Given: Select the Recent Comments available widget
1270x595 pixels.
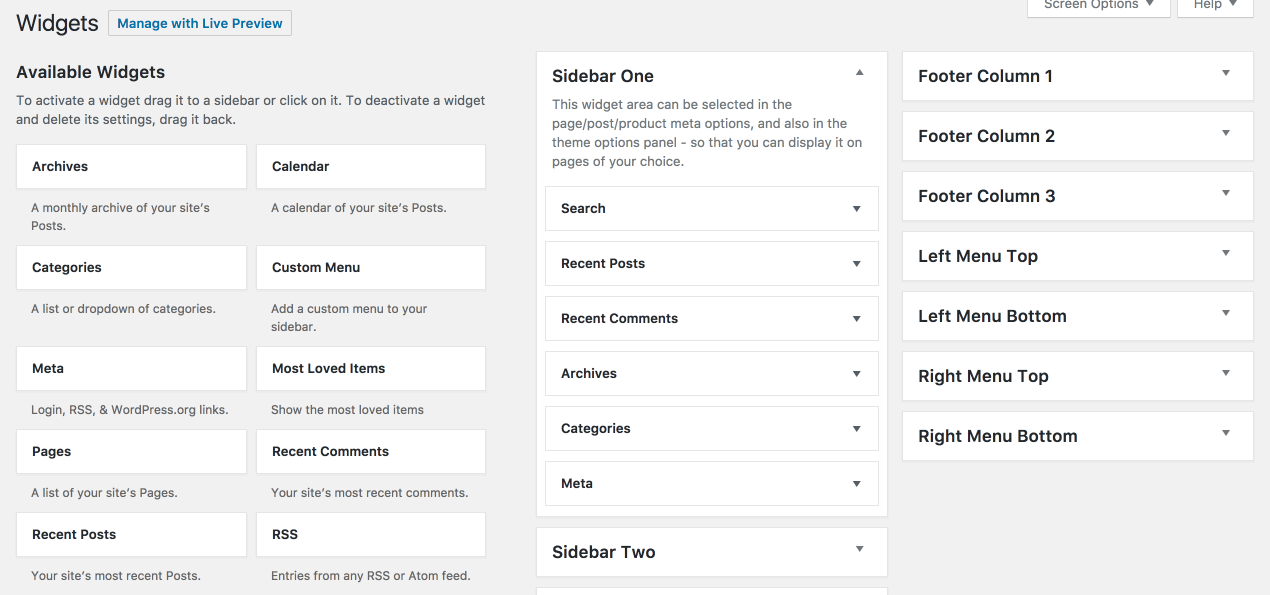Looking at the screenshot, I should [371, 451].
